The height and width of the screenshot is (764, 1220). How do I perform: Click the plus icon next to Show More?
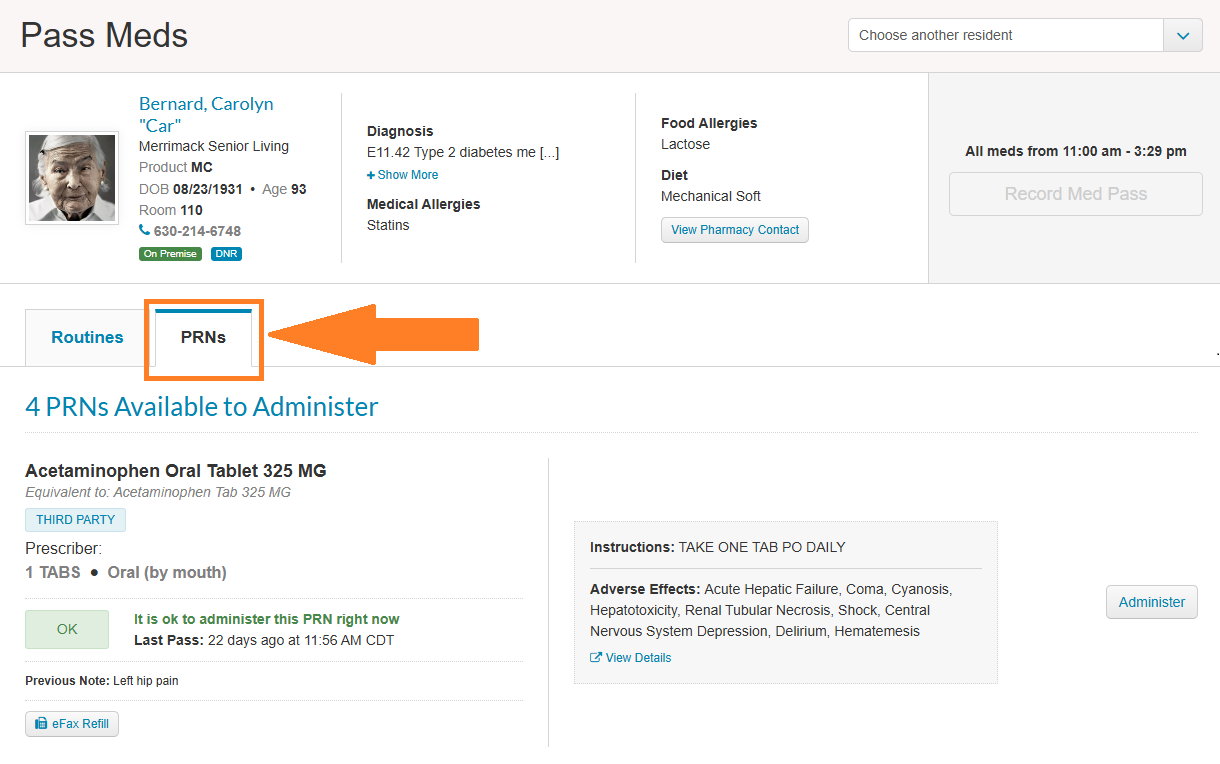click(x=371, y=175)
